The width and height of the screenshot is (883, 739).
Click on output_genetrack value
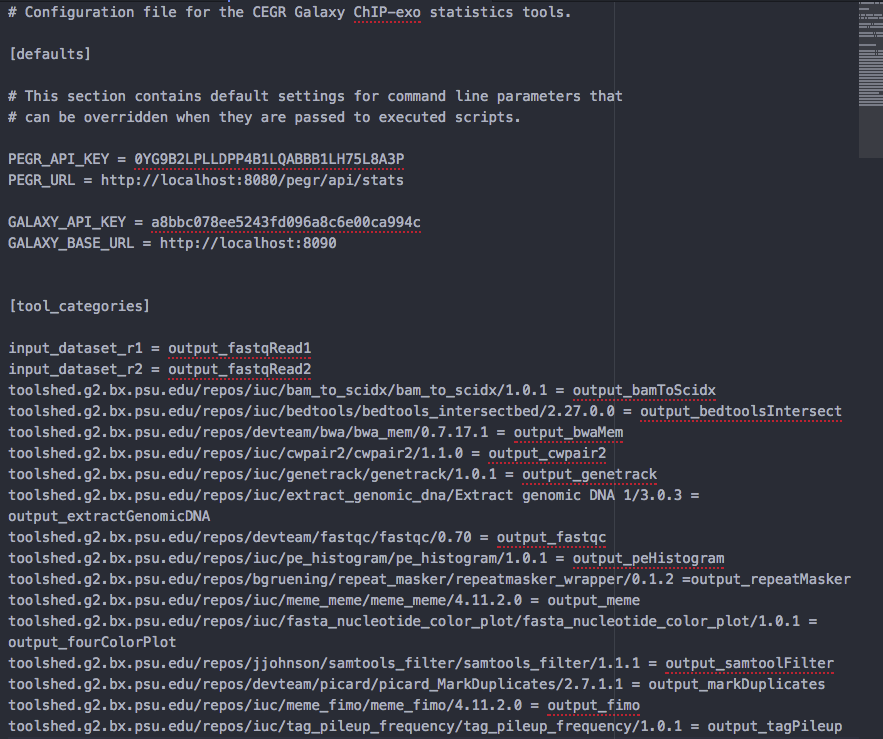click(x=589, y=474)
